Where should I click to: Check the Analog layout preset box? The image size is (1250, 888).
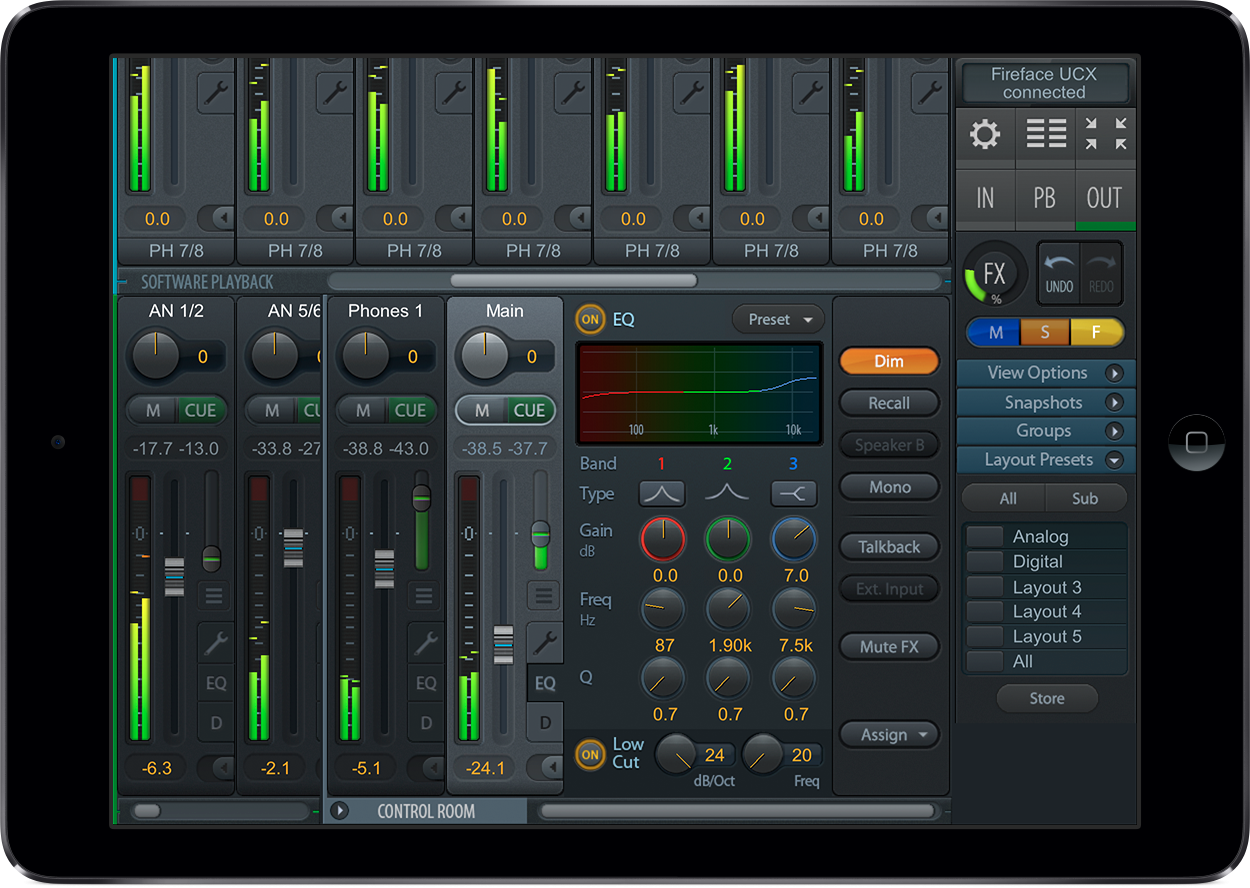point(984,537)
